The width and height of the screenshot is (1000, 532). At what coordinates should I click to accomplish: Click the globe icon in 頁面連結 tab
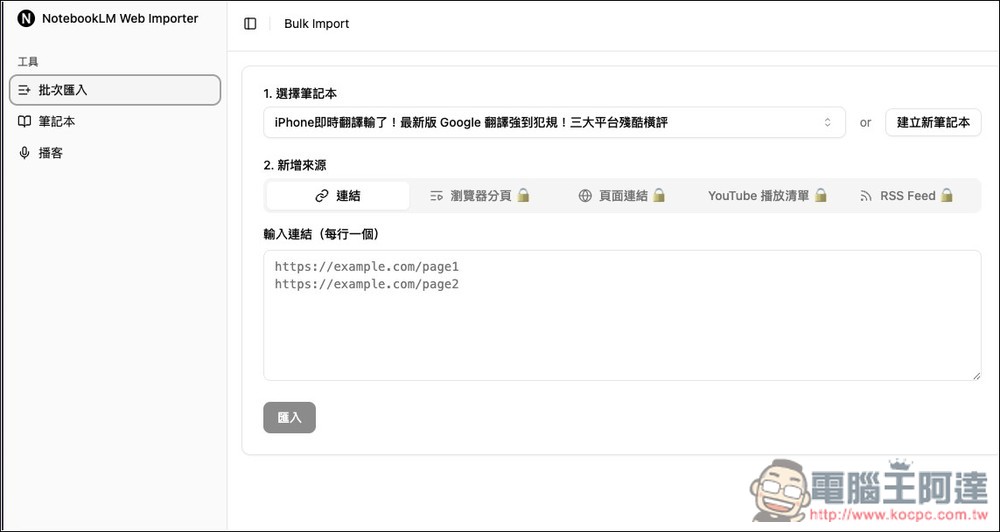pos(585,196)
